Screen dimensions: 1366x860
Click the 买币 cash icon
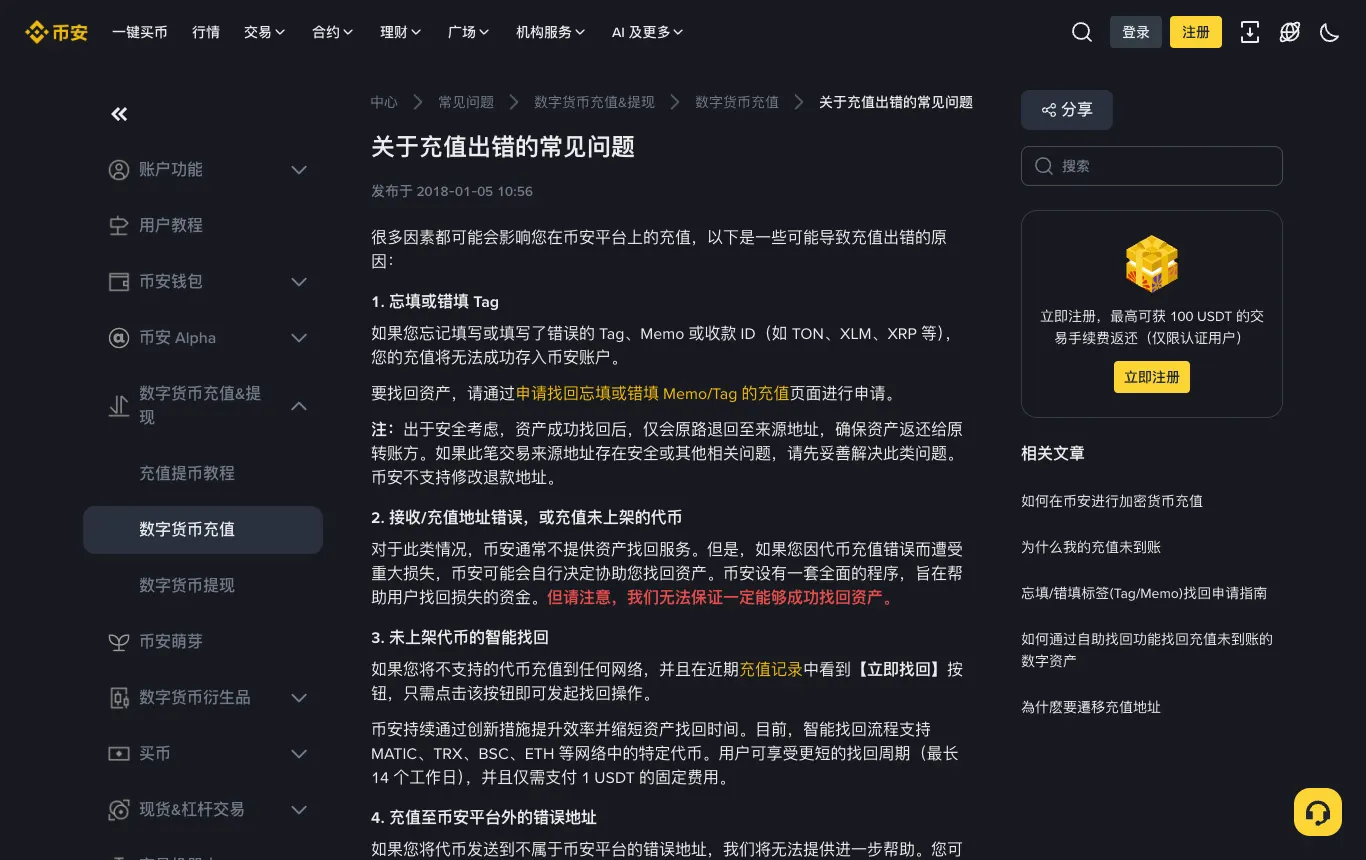(119, 754)
